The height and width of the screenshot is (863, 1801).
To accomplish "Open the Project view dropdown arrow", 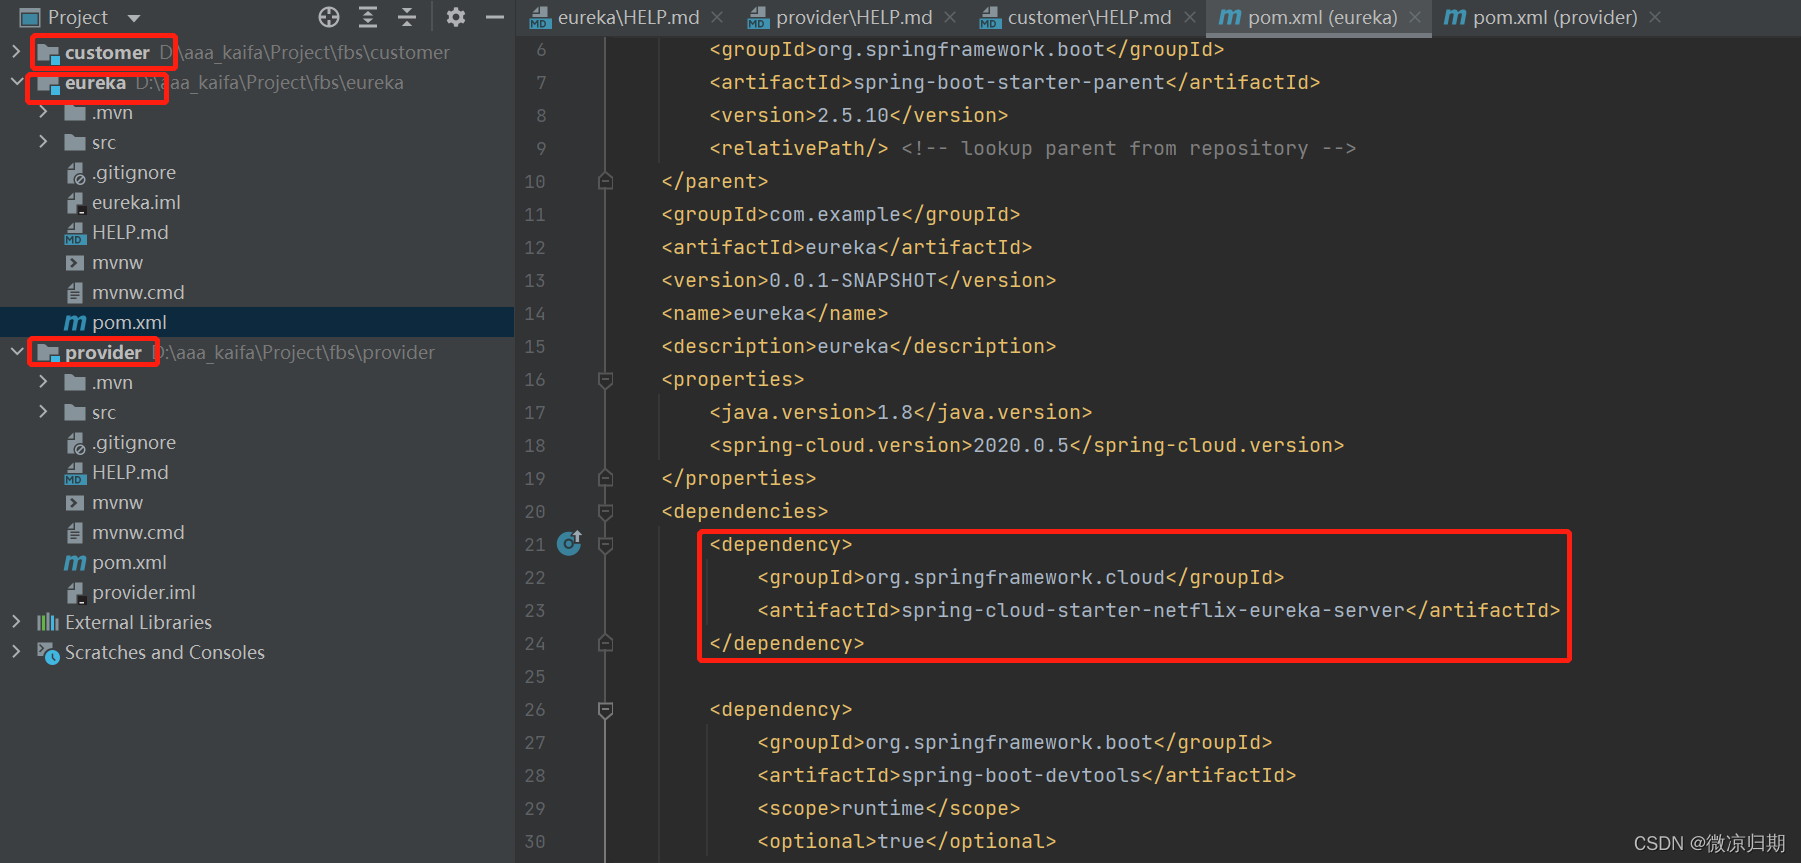I will (x=134, y=18).
